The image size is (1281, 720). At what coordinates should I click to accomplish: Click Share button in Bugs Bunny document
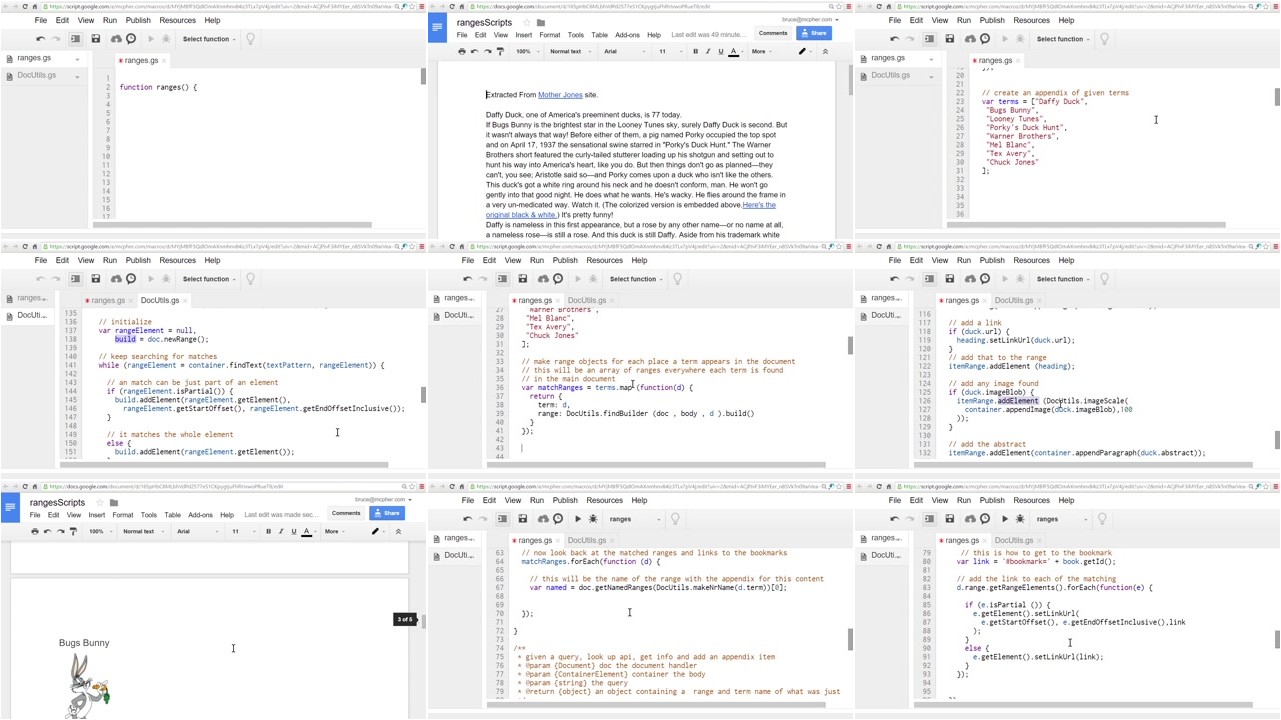386,513
